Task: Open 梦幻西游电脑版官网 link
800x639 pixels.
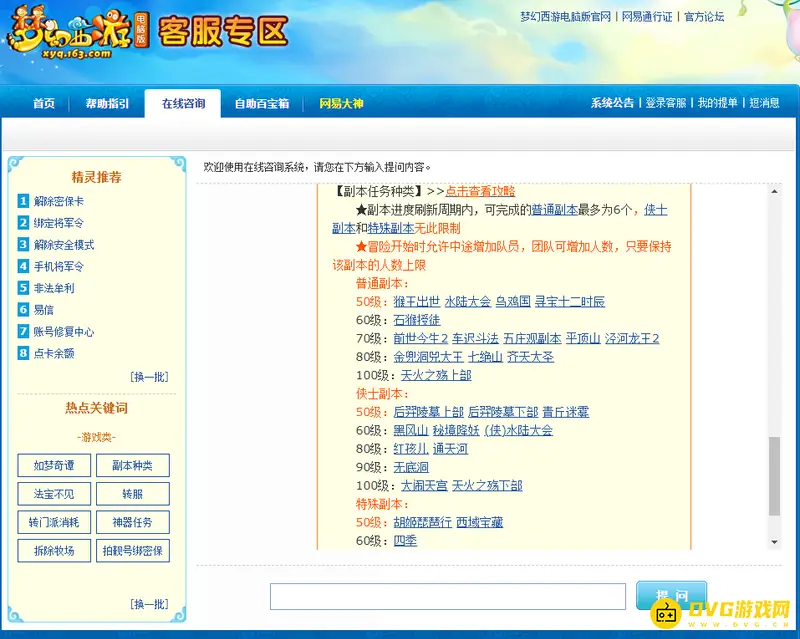Action: tap(565, 17)
